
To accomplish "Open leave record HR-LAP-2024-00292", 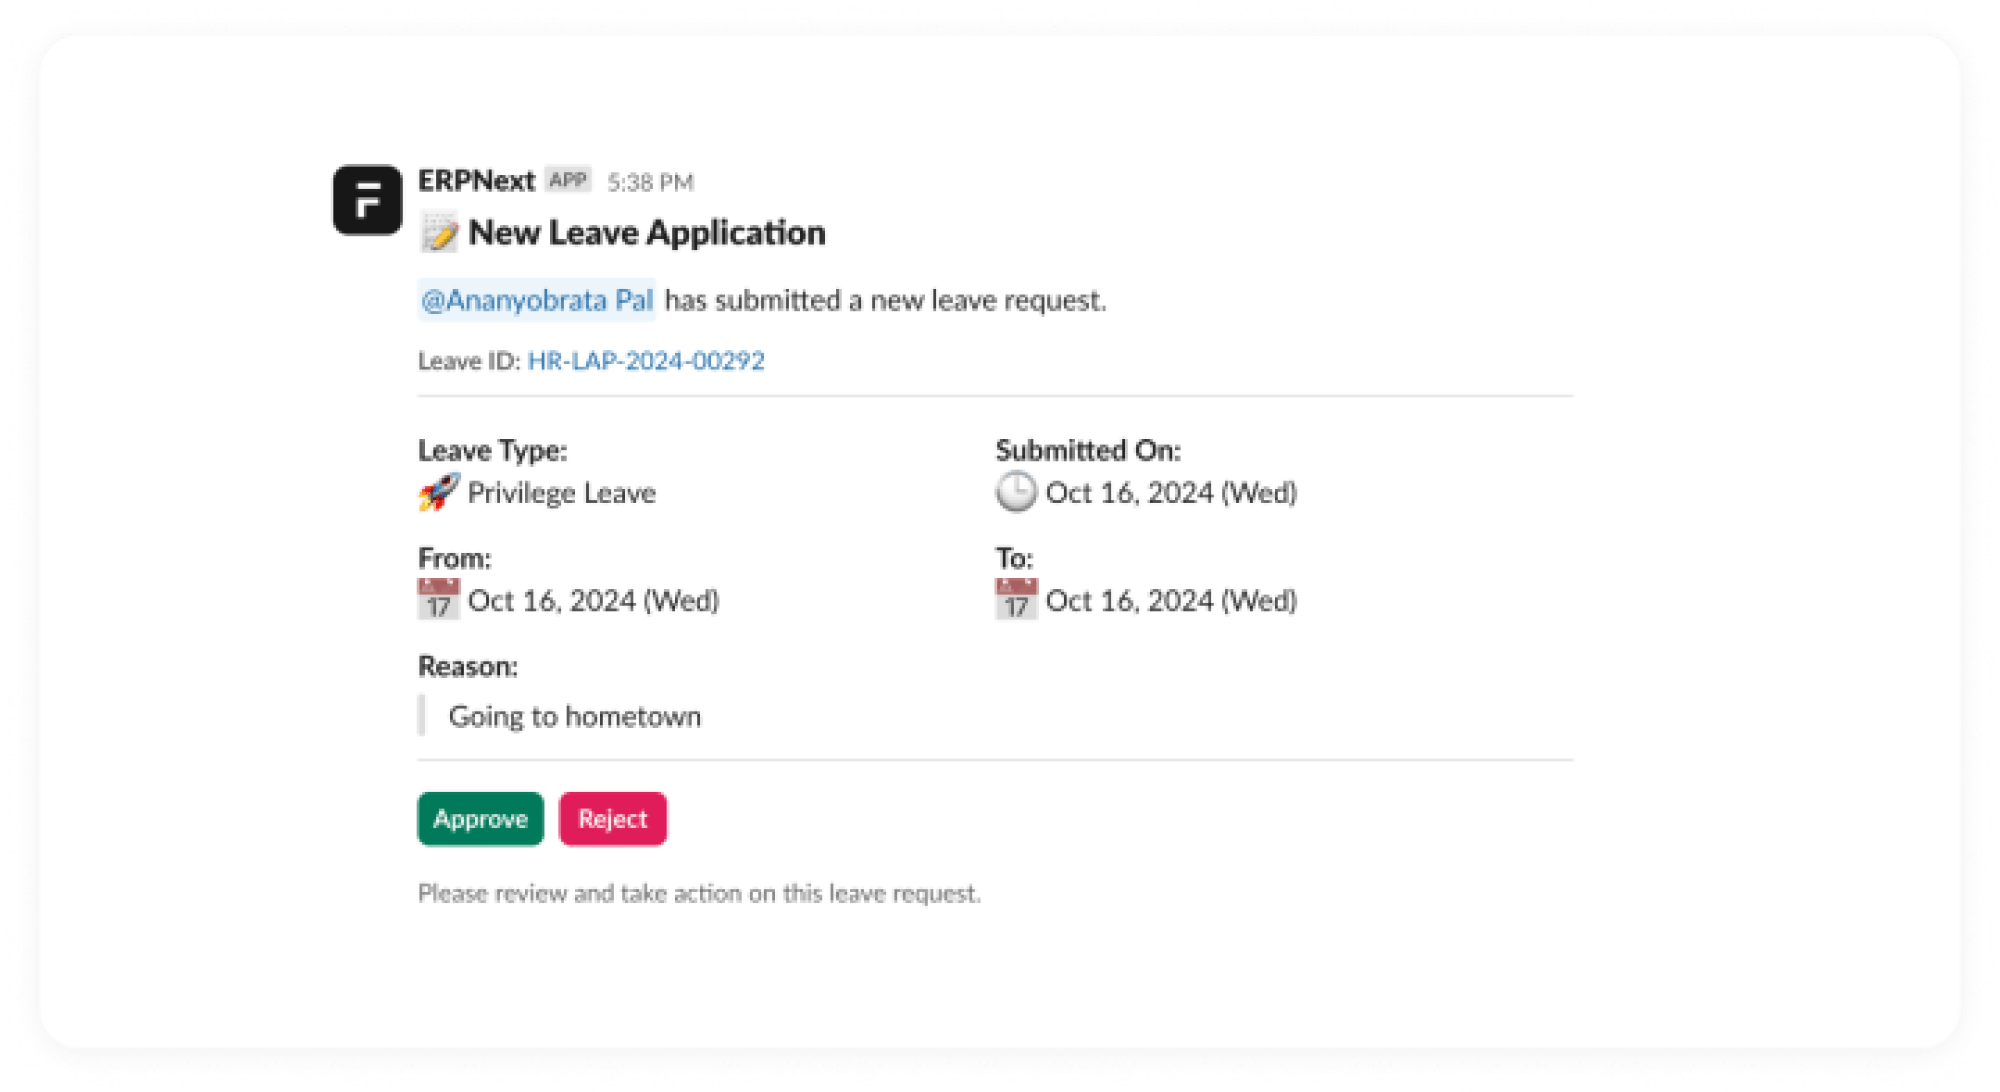I will coord(646,361).
